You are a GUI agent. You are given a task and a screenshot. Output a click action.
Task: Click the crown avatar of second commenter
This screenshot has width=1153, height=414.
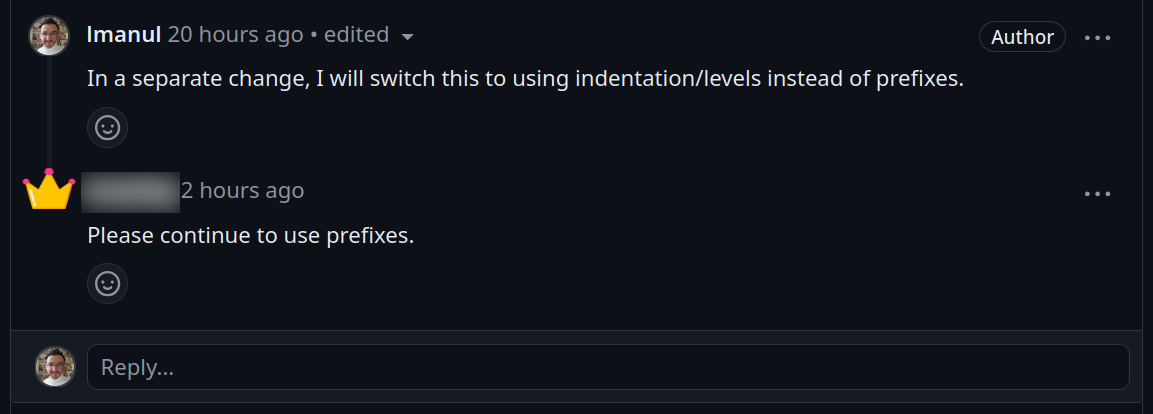[x=49, y=189]
